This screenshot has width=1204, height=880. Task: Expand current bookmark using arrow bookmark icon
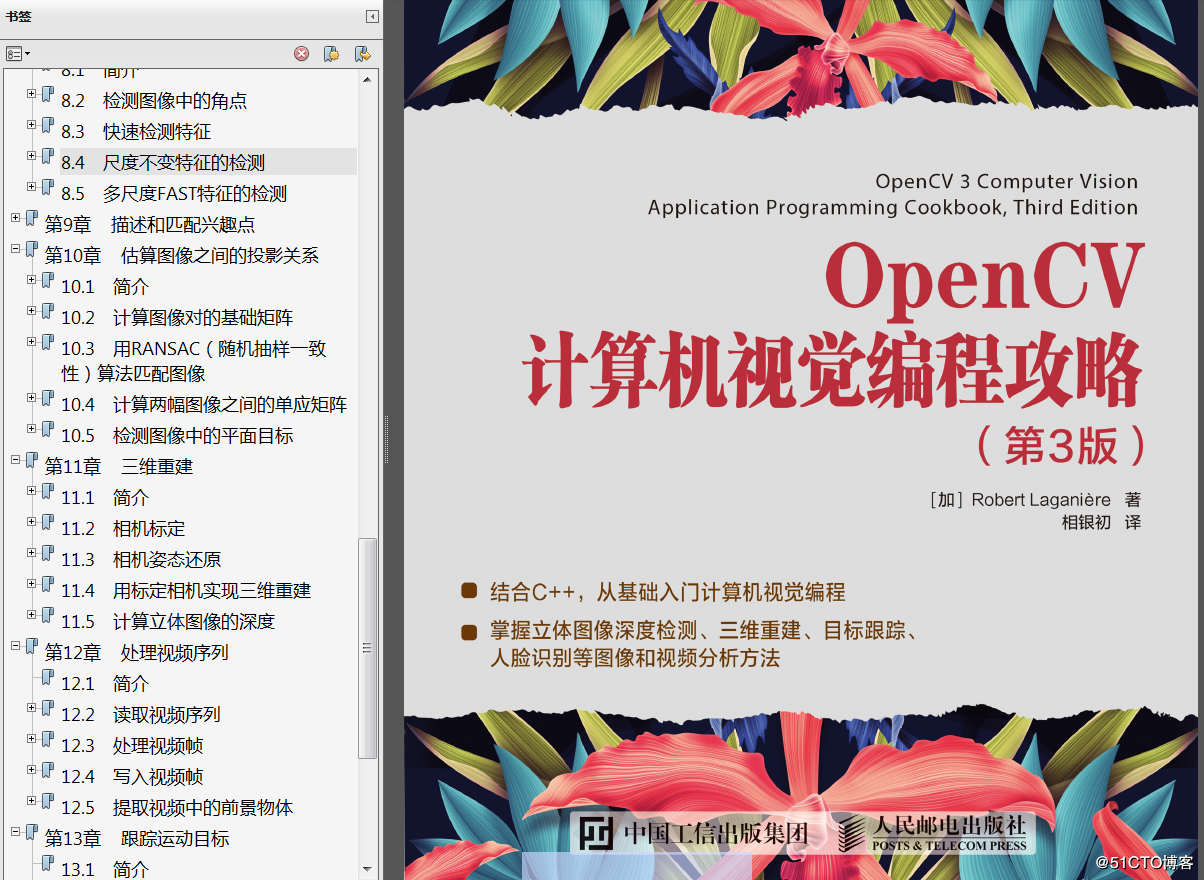[362, 54]
